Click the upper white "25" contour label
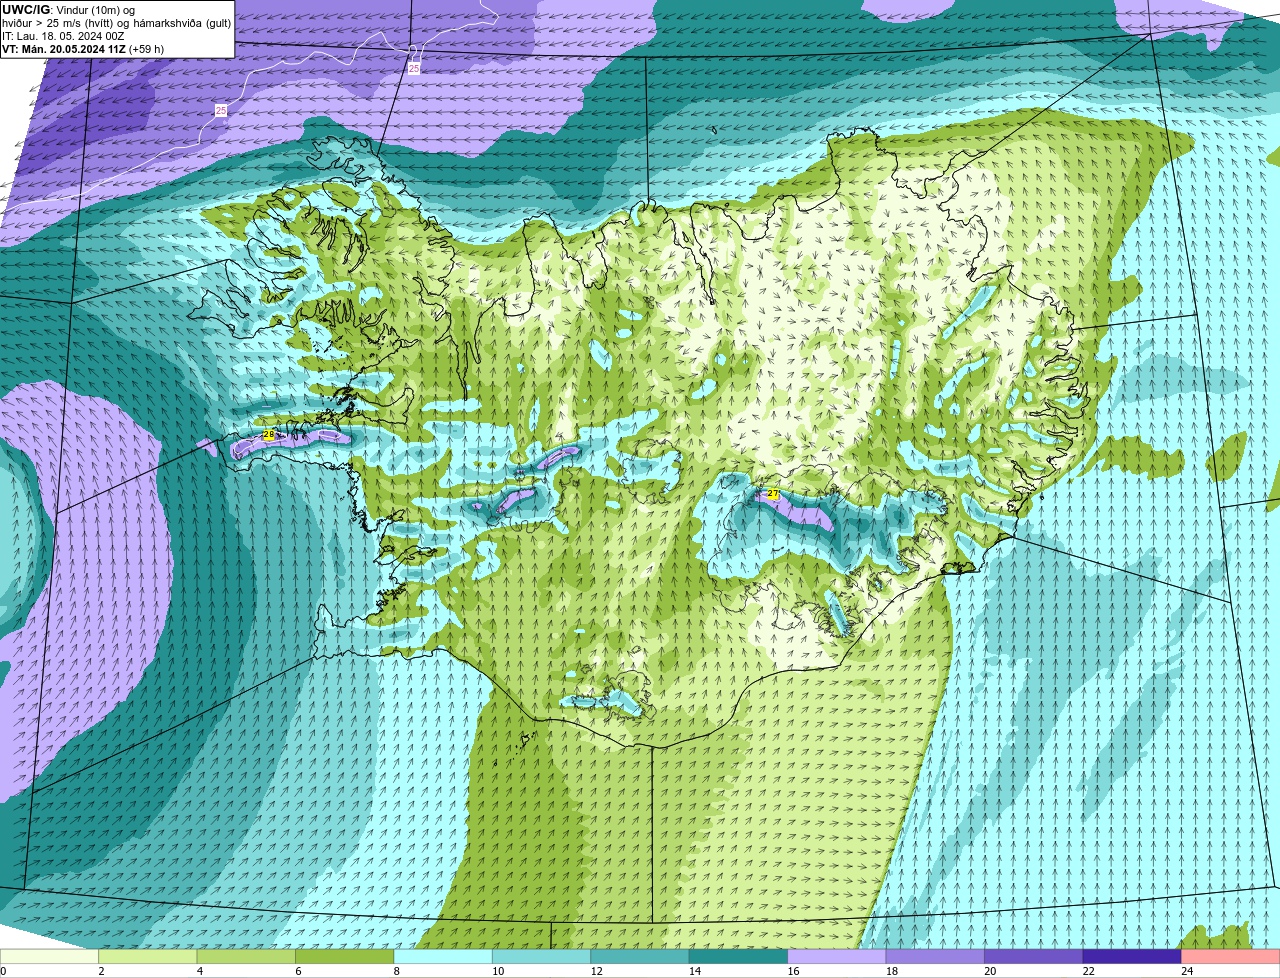The height and width of the screenshot is (978, 1280). [x=414, y=68]
